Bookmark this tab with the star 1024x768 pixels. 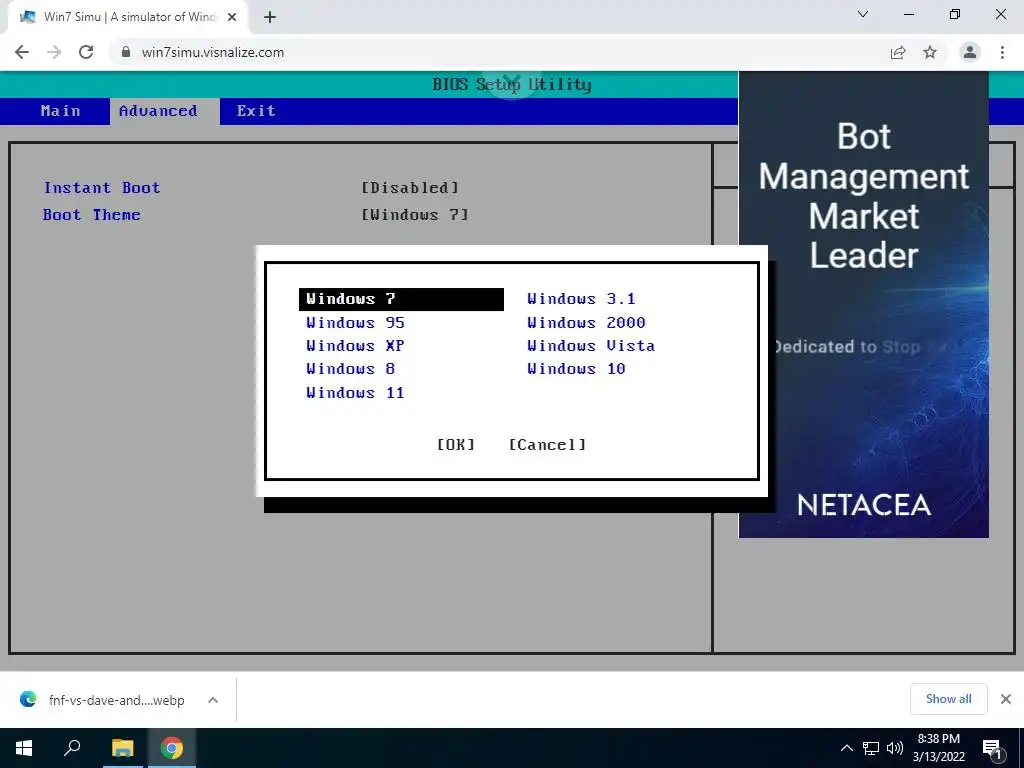pos(930,52)
